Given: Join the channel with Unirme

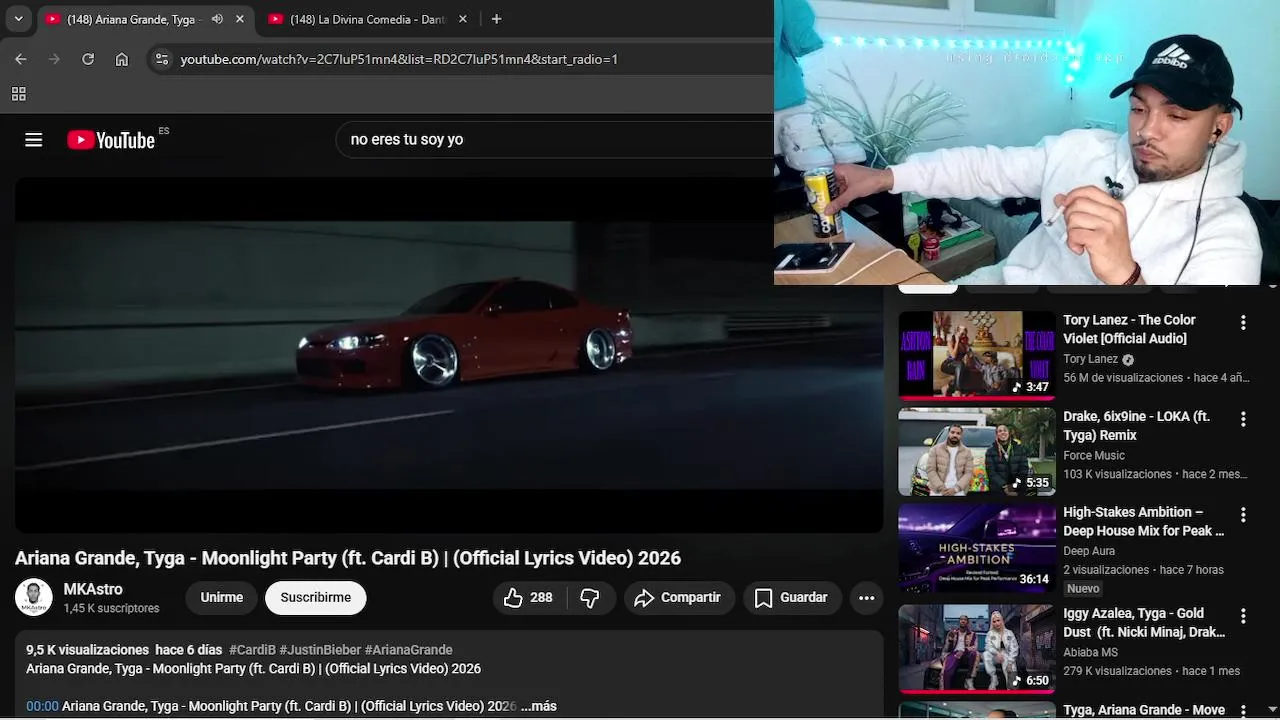Looking at the screenshot, I should click(221, 598).
